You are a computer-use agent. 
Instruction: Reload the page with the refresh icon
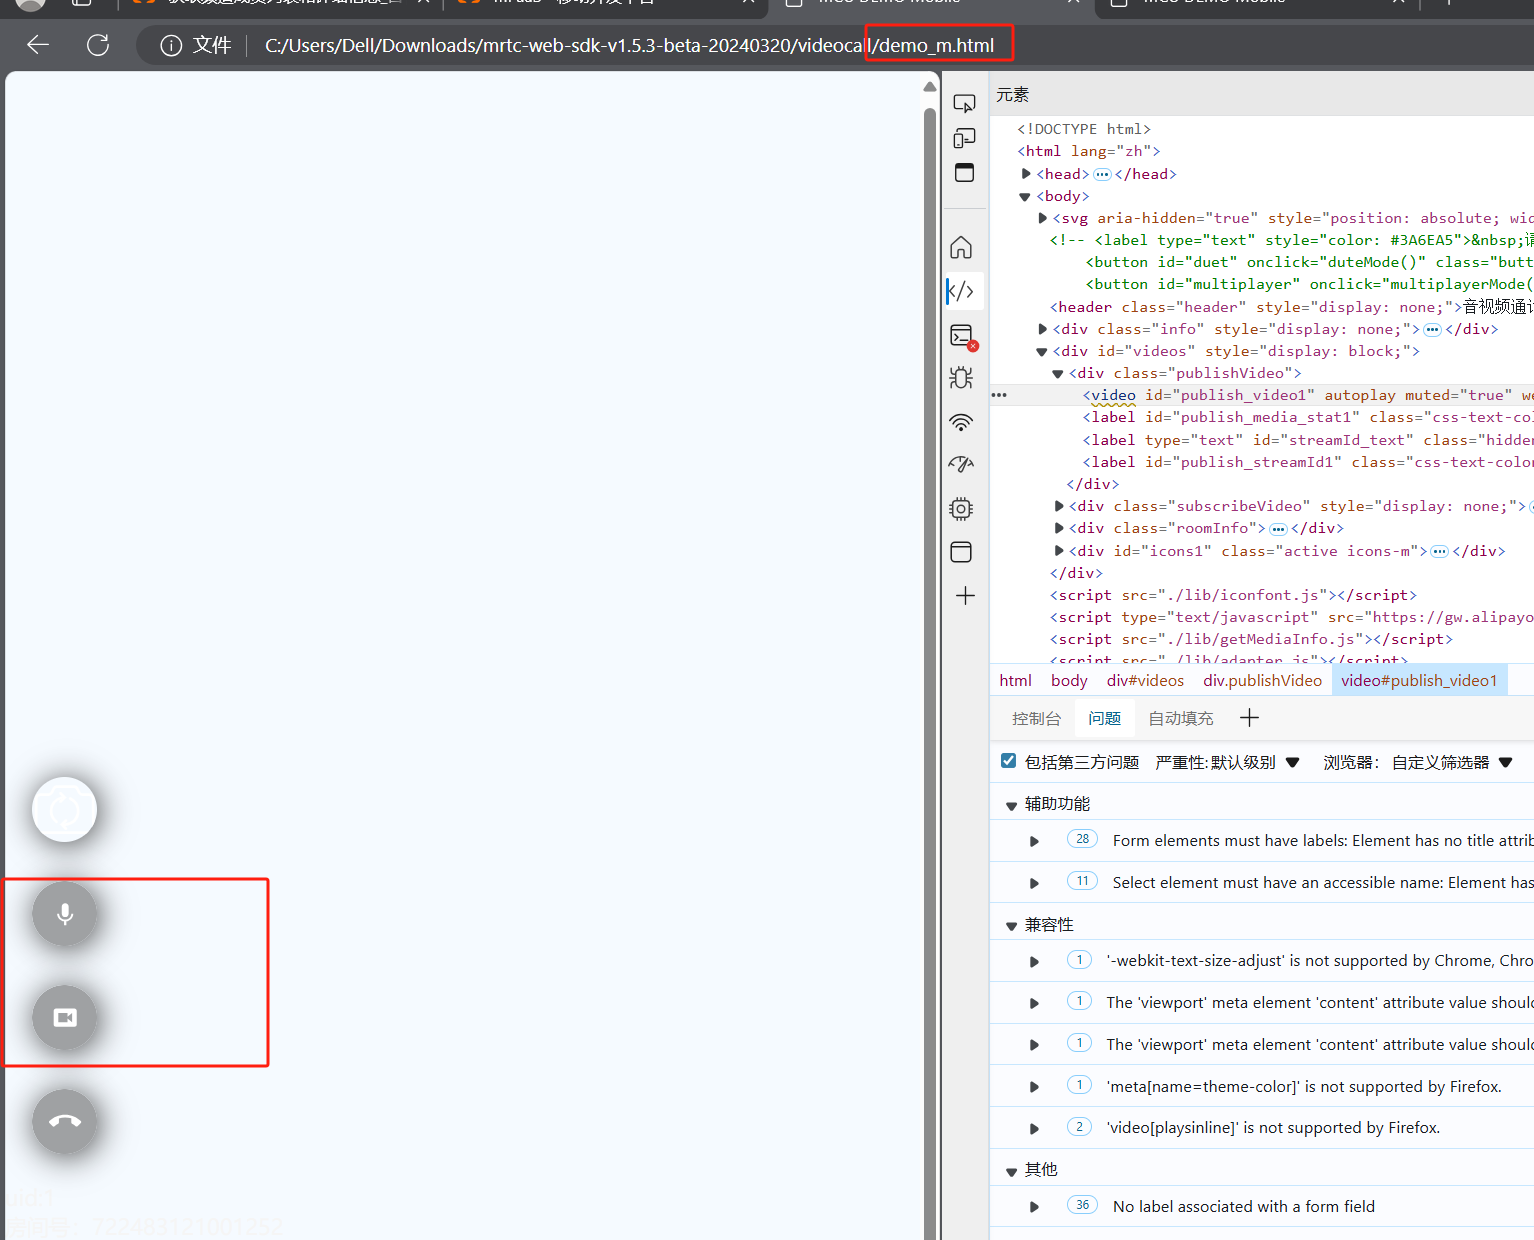click(98, 45)
